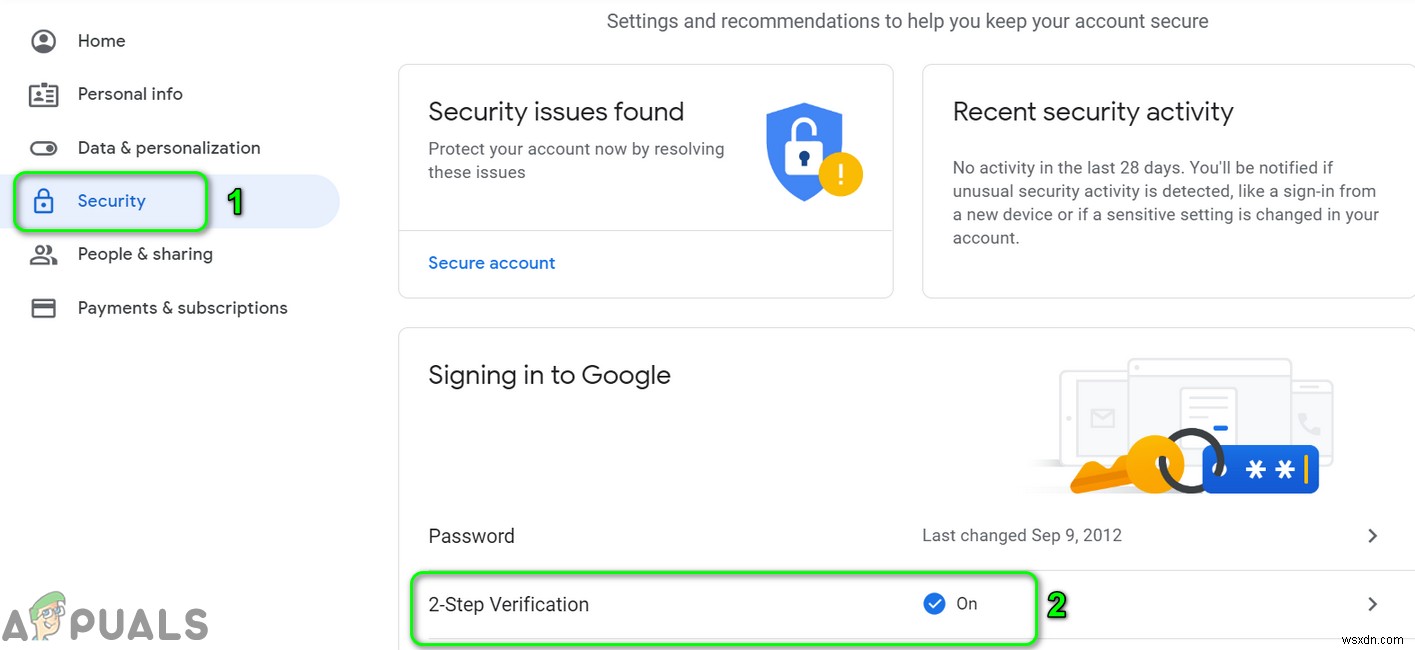This screenshot has width=1415, height=650.
Task: Click the Secure account link
Action: pos(491,262)
